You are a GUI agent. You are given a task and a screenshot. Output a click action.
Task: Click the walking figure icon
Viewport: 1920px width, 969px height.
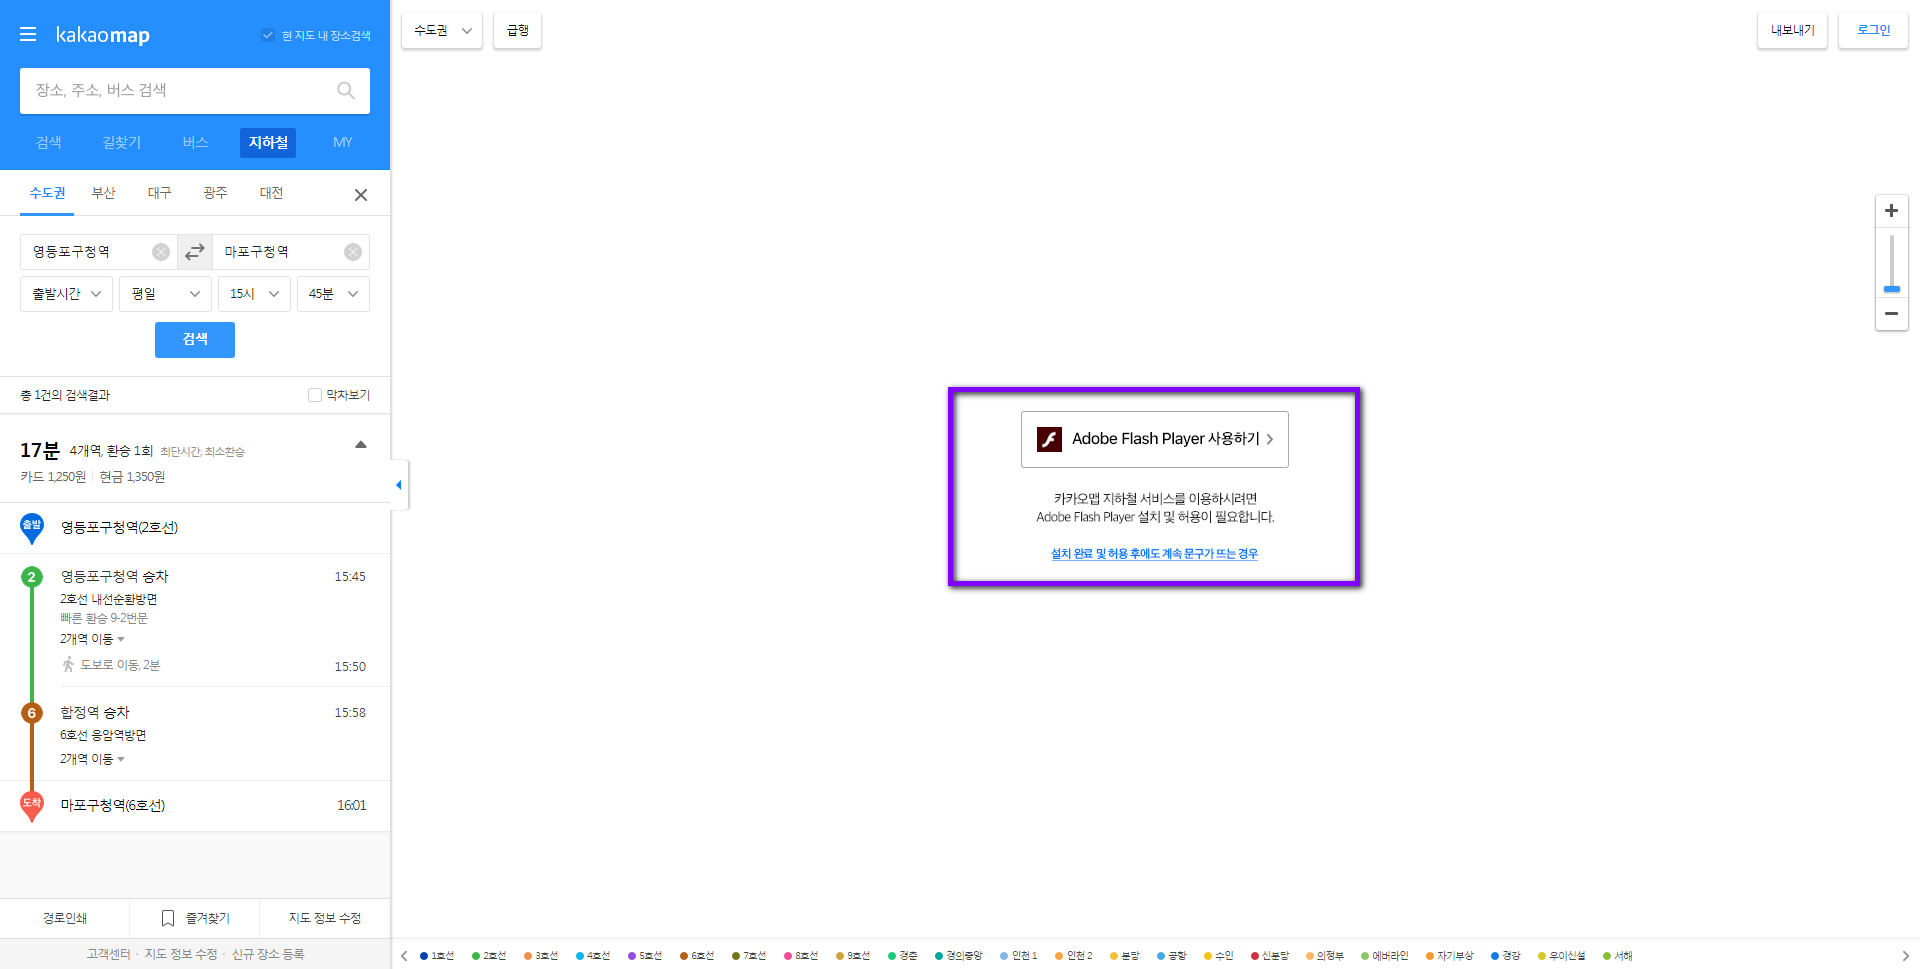(x=68, y=665)
